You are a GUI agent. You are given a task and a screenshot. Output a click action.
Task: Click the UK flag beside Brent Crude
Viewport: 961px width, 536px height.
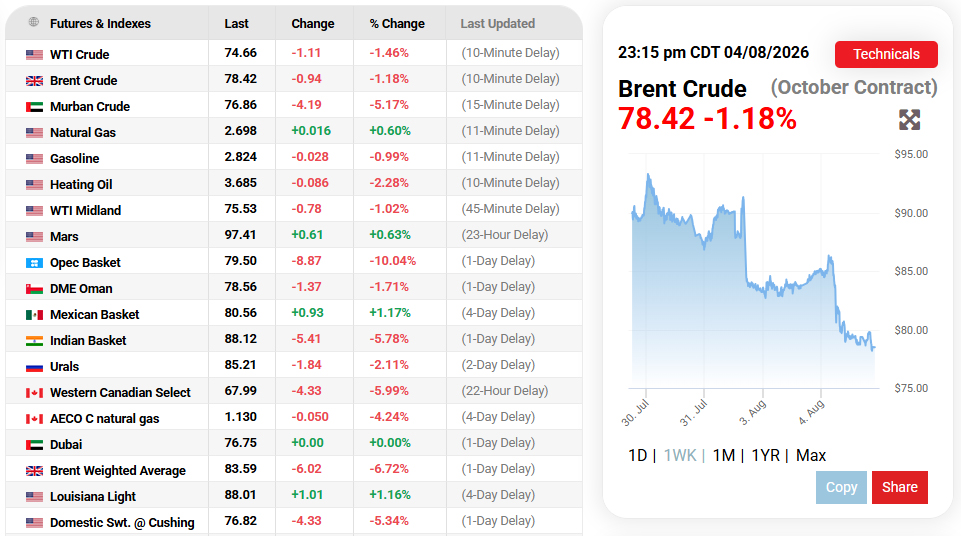[x=34, y=81]
